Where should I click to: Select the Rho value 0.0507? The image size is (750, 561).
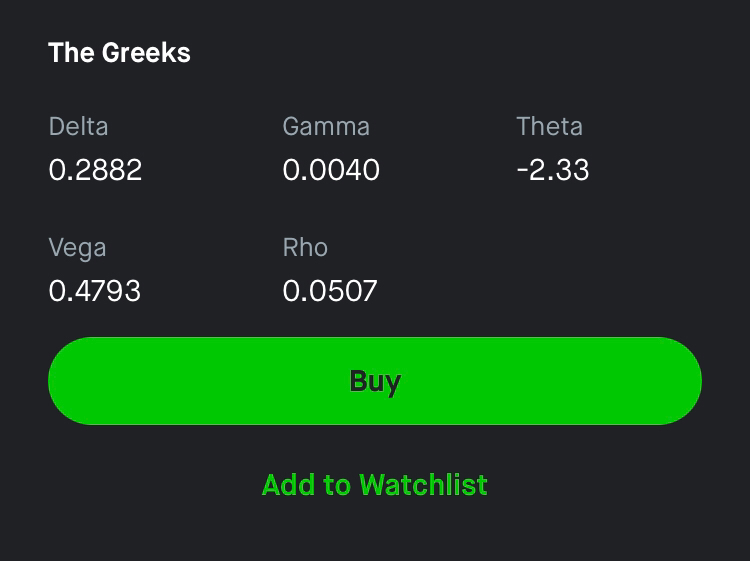point(330,291)
